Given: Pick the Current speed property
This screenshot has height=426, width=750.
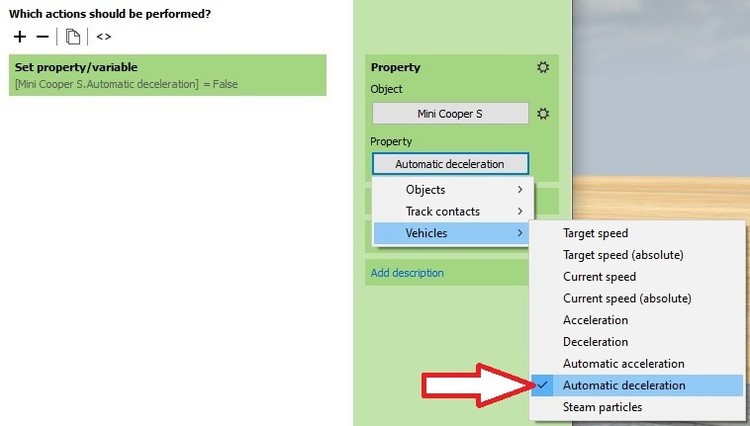Looking at the screenshot, I should (600, 277).
